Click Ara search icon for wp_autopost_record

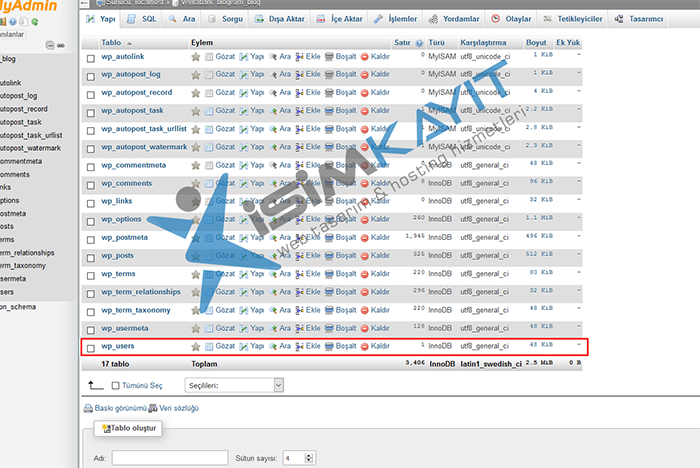(x=273, y=93)
